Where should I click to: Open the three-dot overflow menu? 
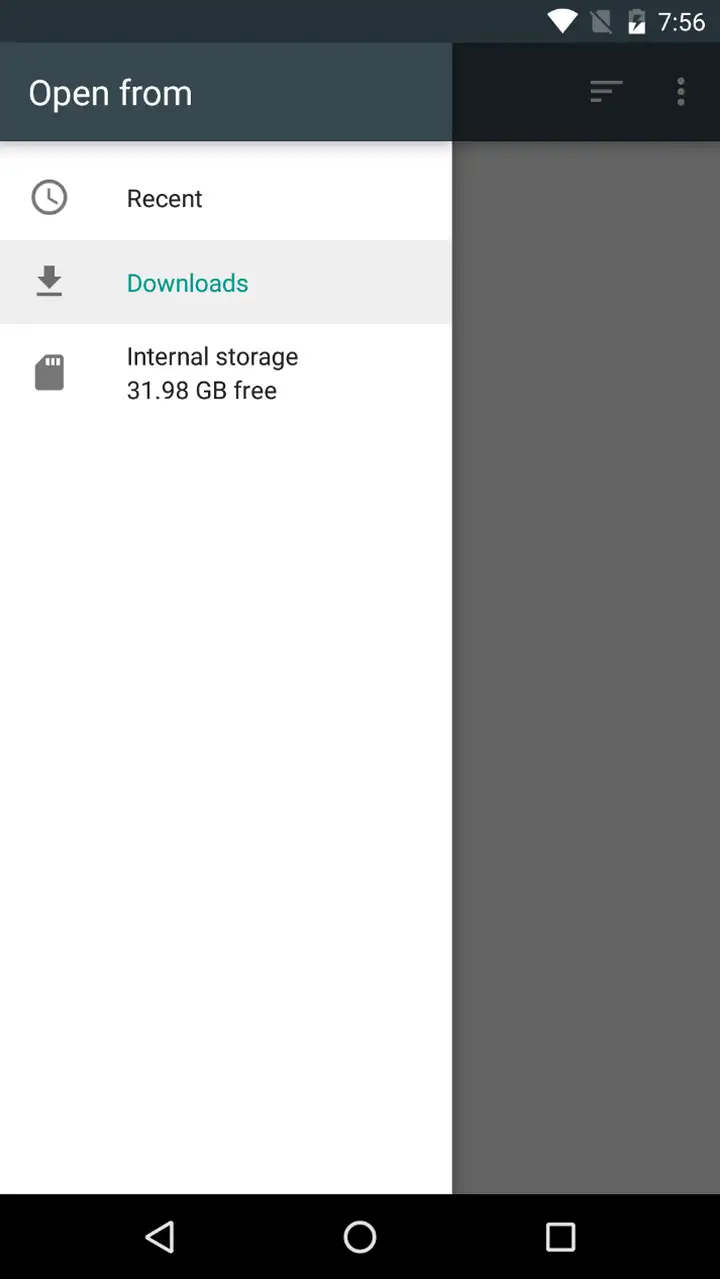(x=681, y=92)
